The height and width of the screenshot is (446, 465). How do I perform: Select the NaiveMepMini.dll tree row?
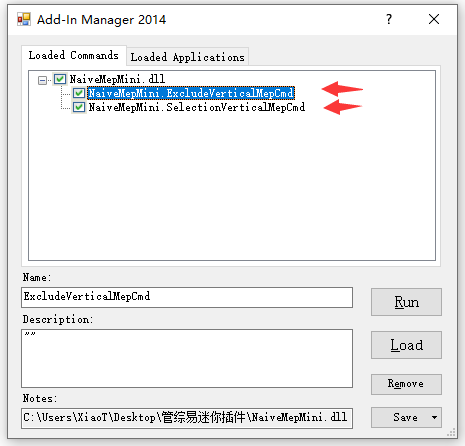[117, 79]
